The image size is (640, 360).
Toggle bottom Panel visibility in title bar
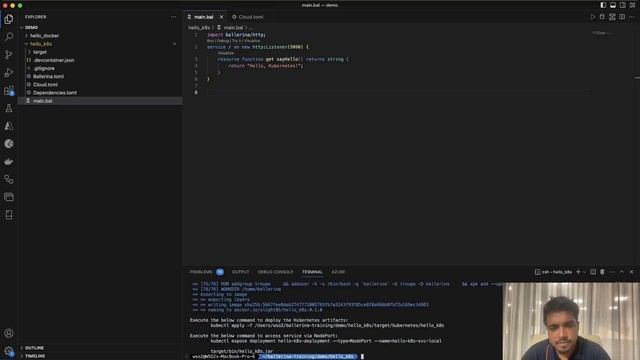tap(613, 5)
